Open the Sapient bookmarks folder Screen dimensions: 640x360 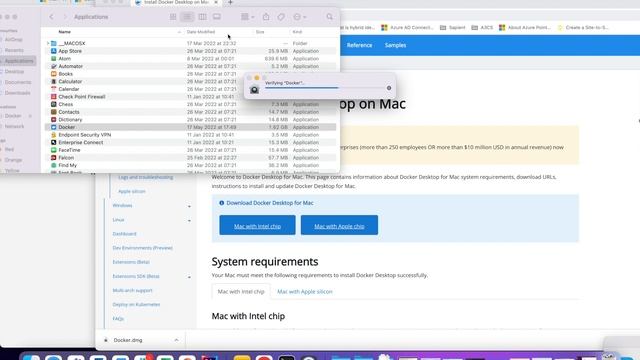point(452,28)
